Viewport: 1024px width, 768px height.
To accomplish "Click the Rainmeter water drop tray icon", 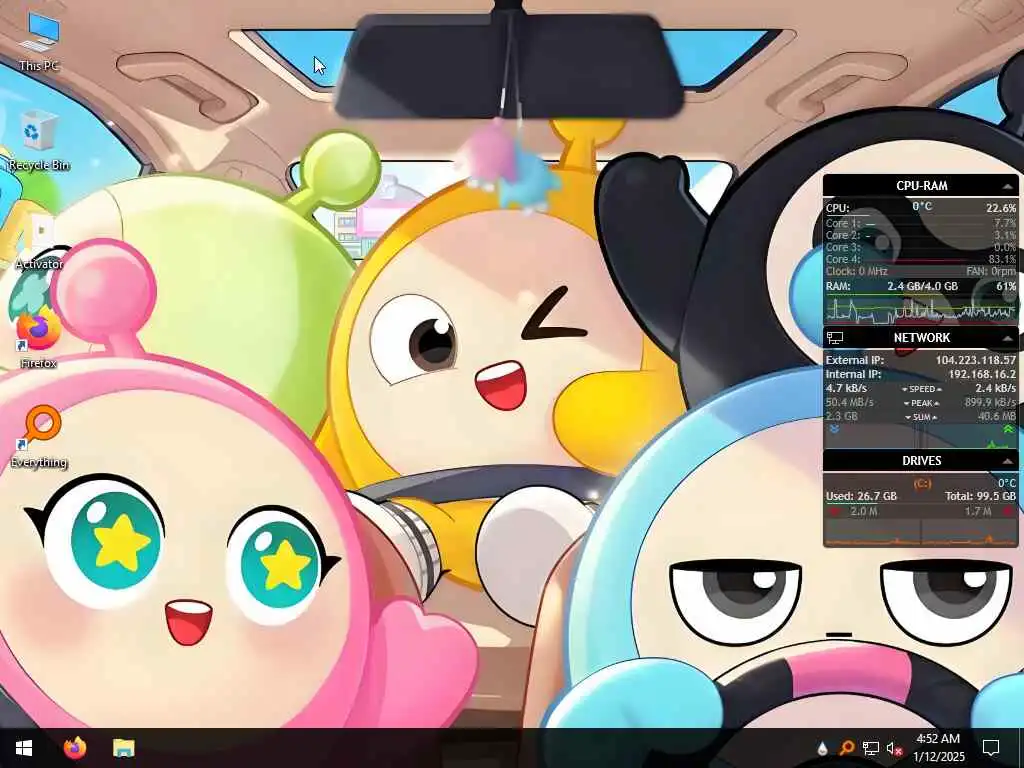I will [x=823, y=748].
